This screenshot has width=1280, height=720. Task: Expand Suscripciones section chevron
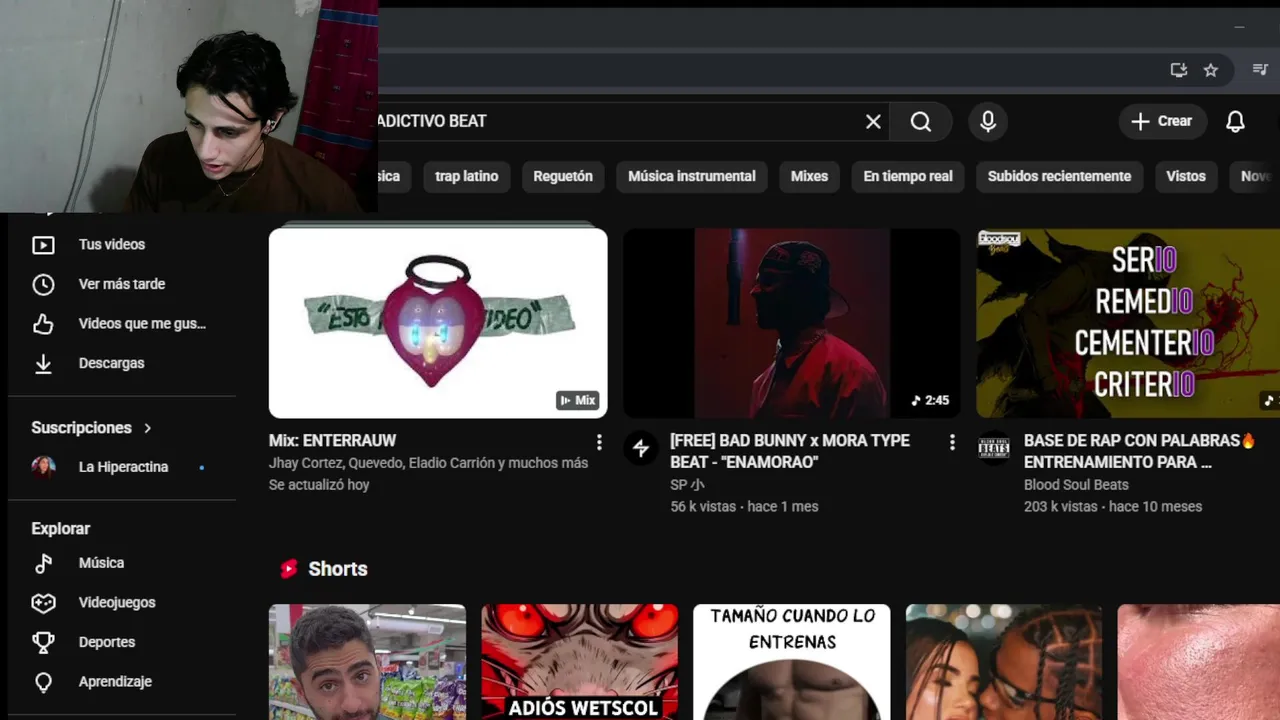(x=148, y=428)
